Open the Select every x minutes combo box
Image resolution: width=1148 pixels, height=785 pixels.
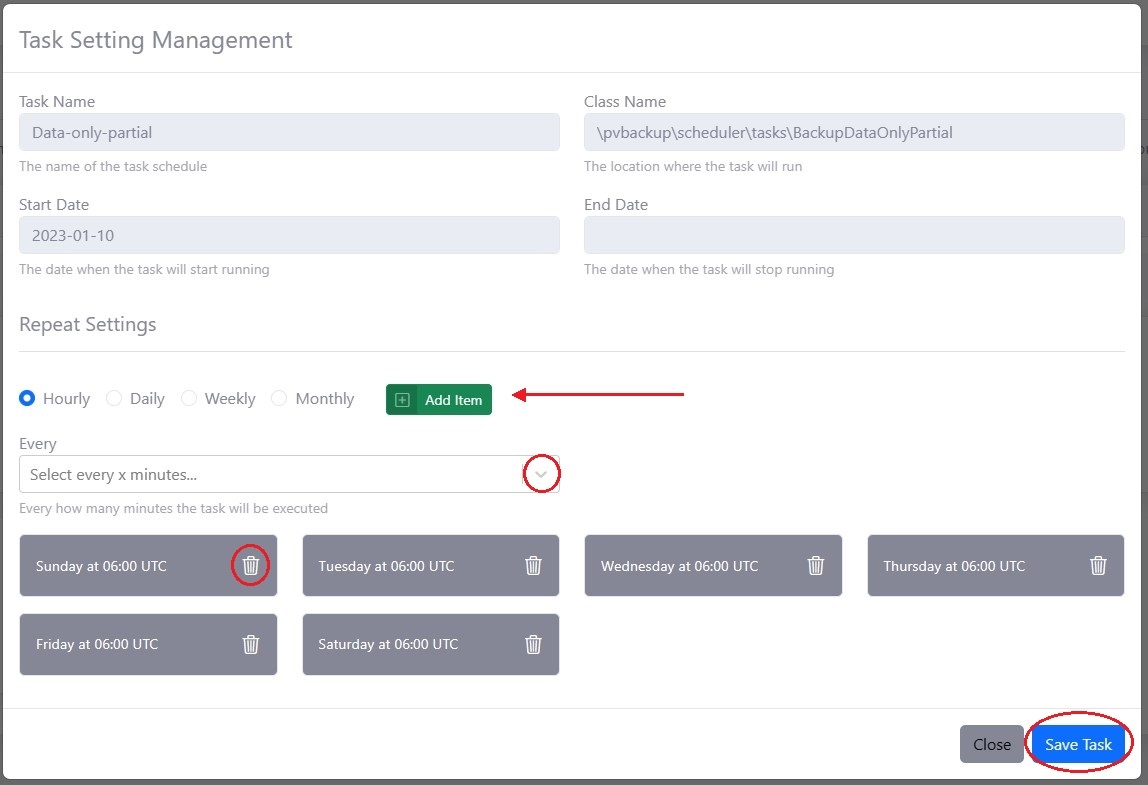270,475
